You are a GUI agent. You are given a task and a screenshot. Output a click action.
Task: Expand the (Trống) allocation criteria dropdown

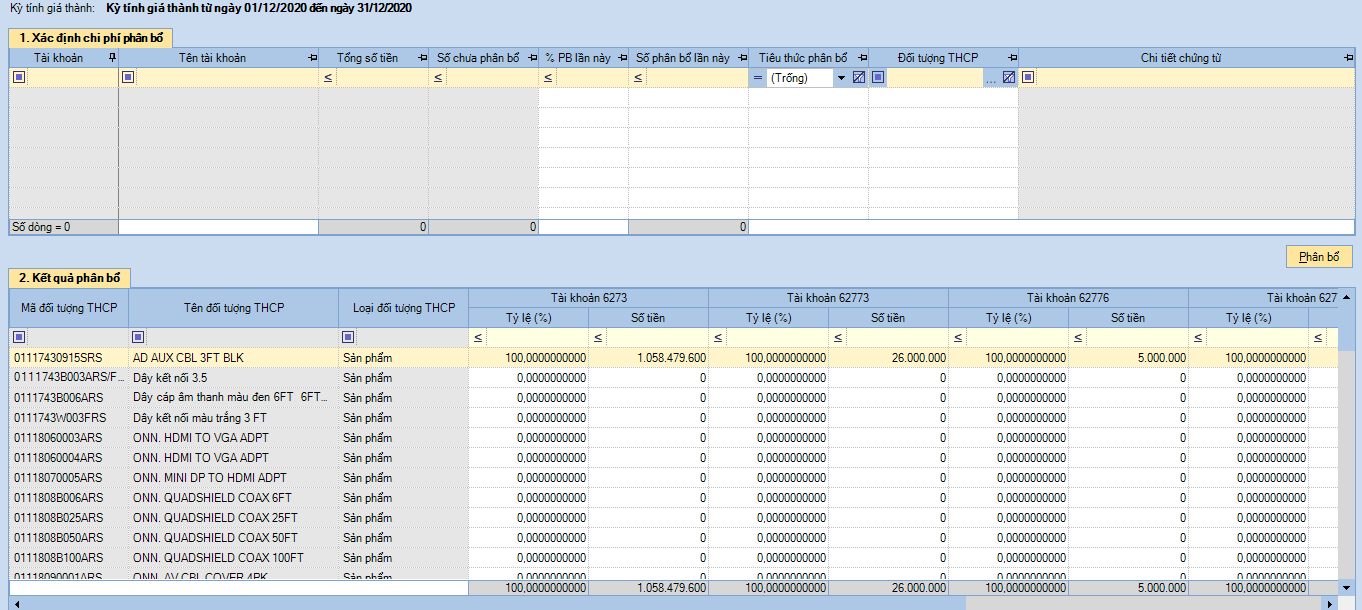[x=841, y=78]
